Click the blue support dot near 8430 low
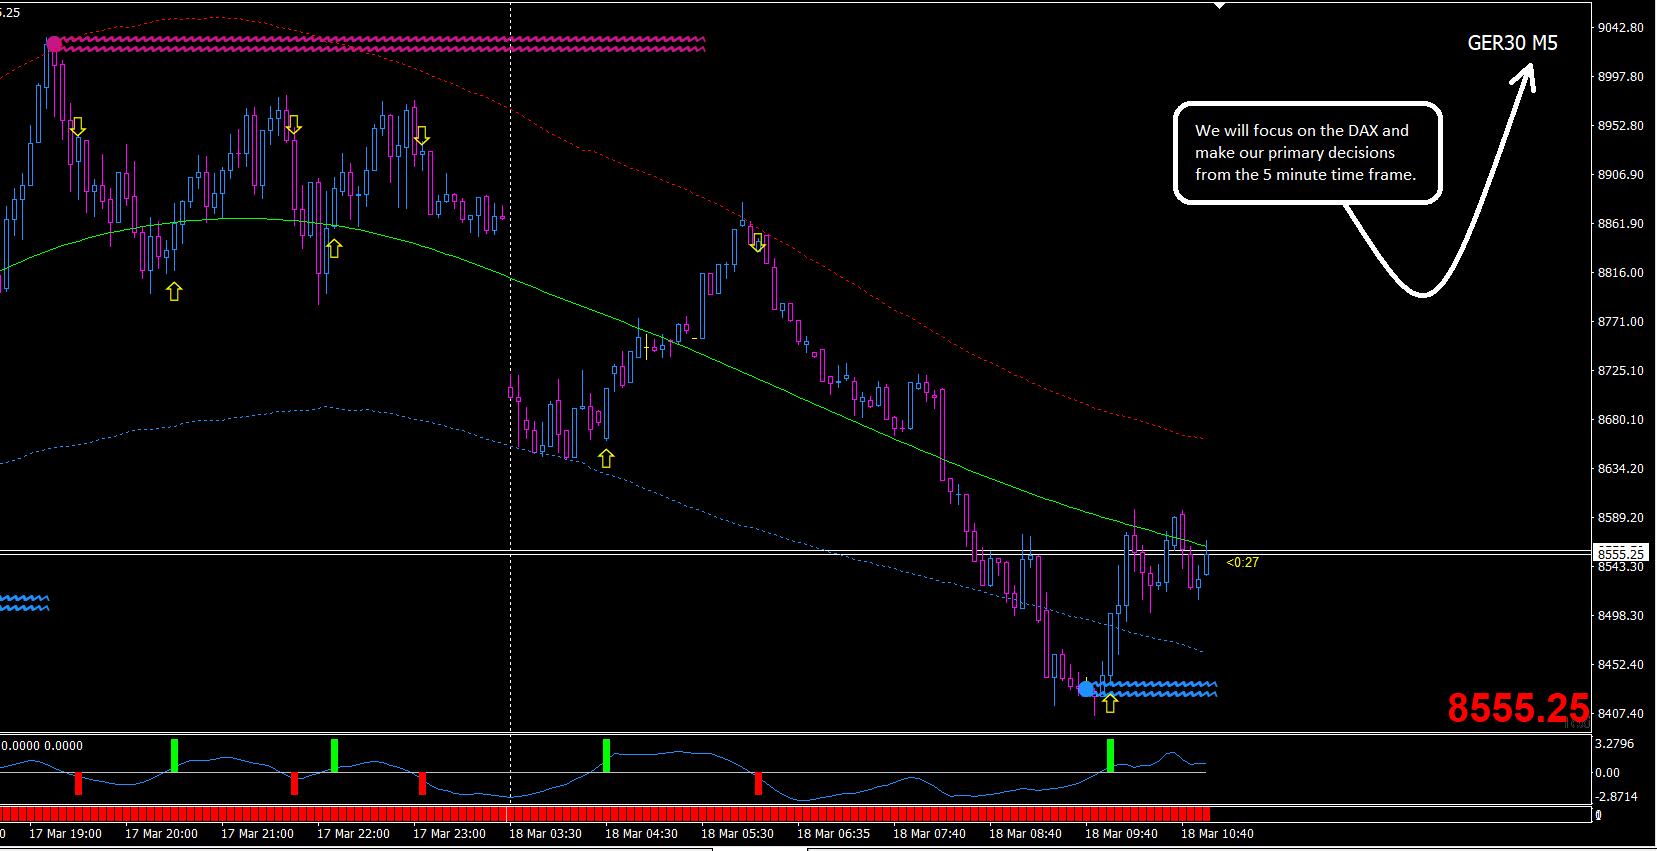The width and height of the screenshot is (1657, 851). click(x=1086, y=689)
